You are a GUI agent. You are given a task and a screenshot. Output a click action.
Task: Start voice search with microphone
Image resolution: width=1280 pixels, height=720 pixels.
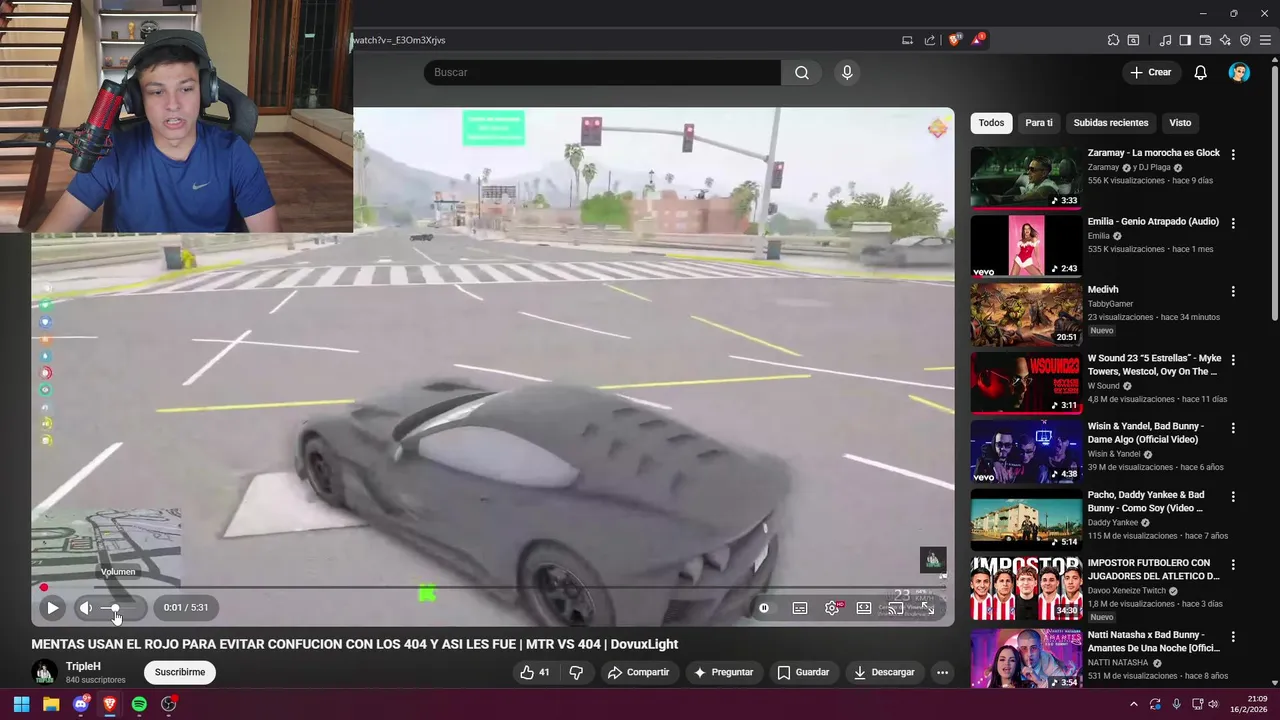click(847, 72)
